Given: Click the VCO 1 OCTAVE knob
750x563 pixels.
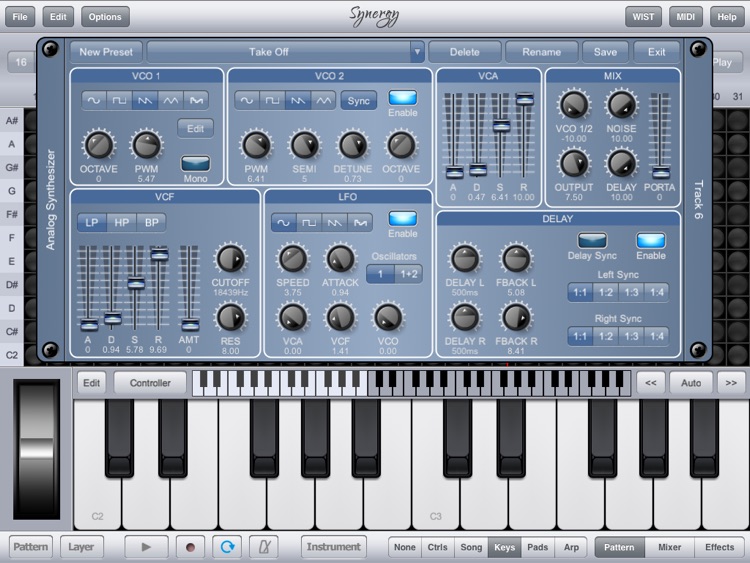Looking at the screenshot, I should (x=99, y=145).
